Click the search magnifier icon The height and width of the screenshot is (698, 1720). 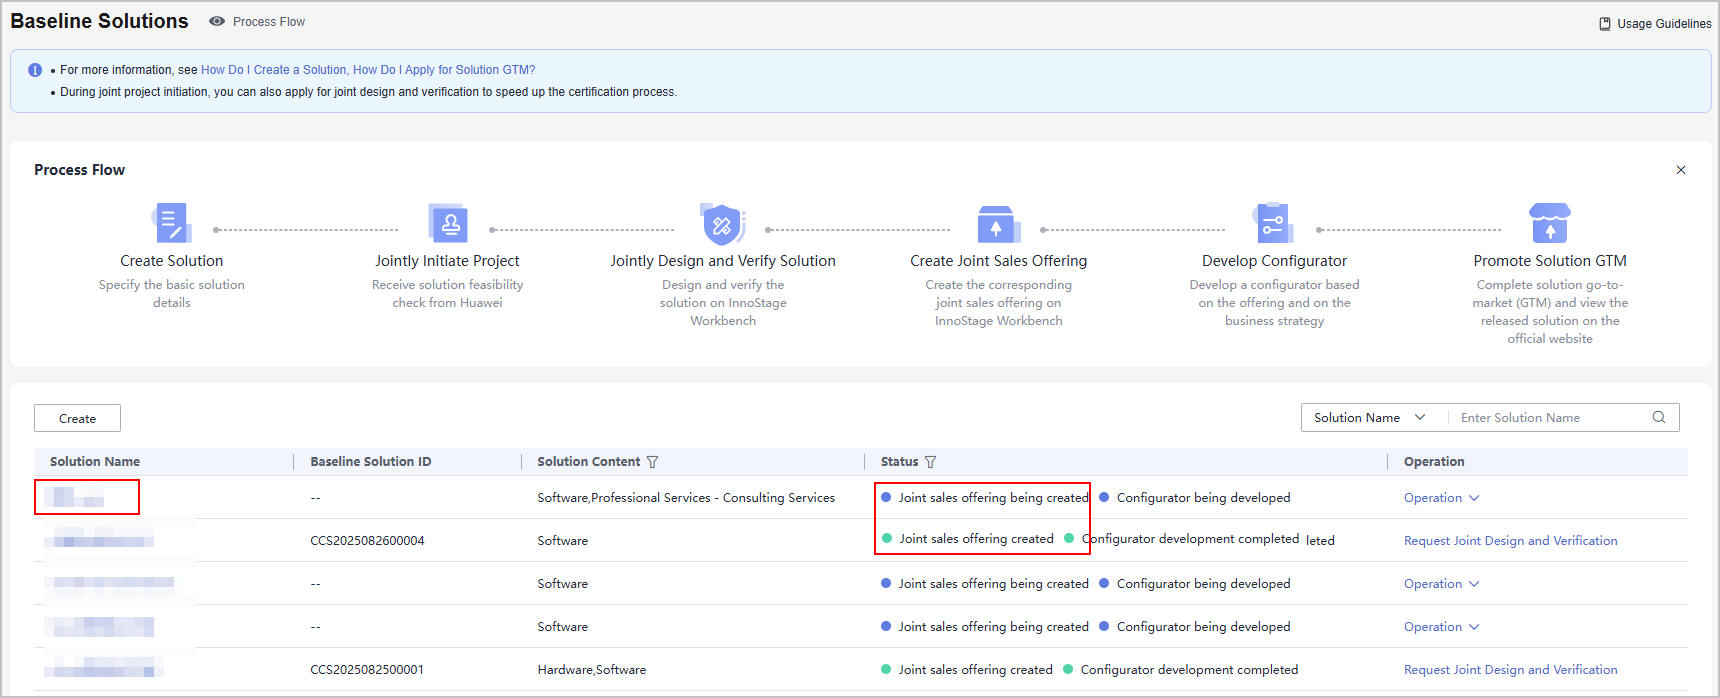click(x=1659, y=418)
